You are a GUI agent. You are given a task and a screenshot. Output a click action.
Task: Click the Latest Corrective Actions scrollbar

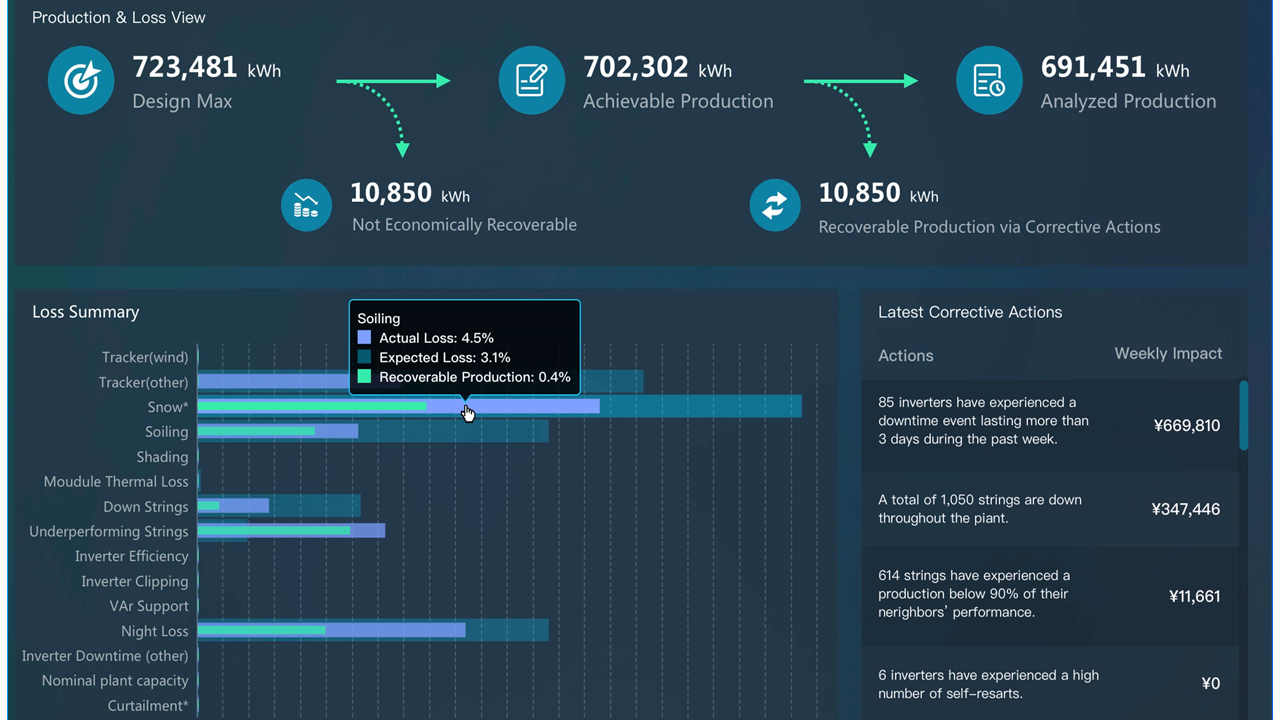1244,415
